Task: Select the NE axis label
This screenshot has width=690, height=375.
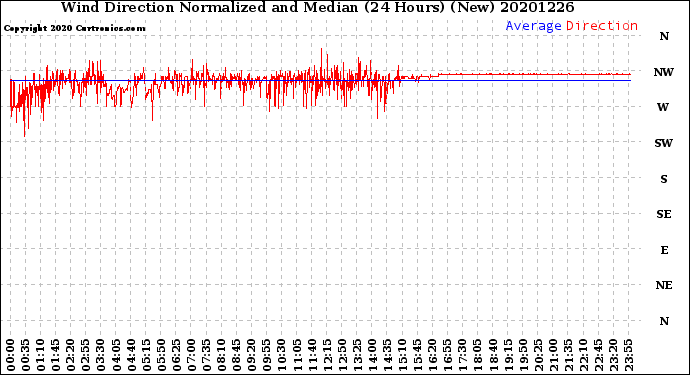Action: (664, 286)
